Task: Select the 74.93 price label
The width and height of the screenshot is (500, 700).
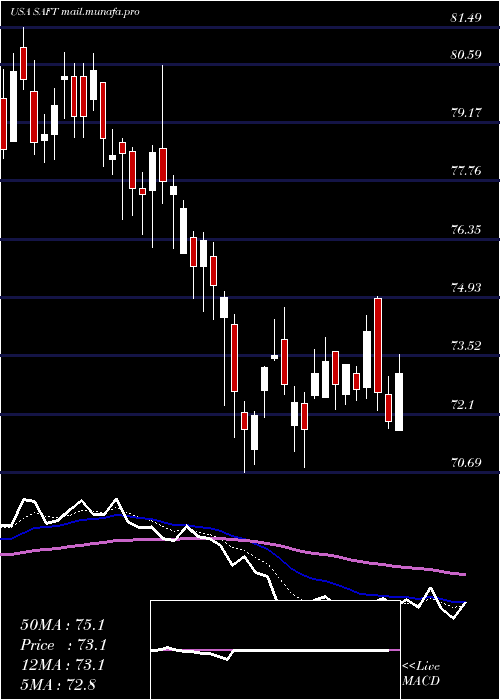Action: coord(466,288)
